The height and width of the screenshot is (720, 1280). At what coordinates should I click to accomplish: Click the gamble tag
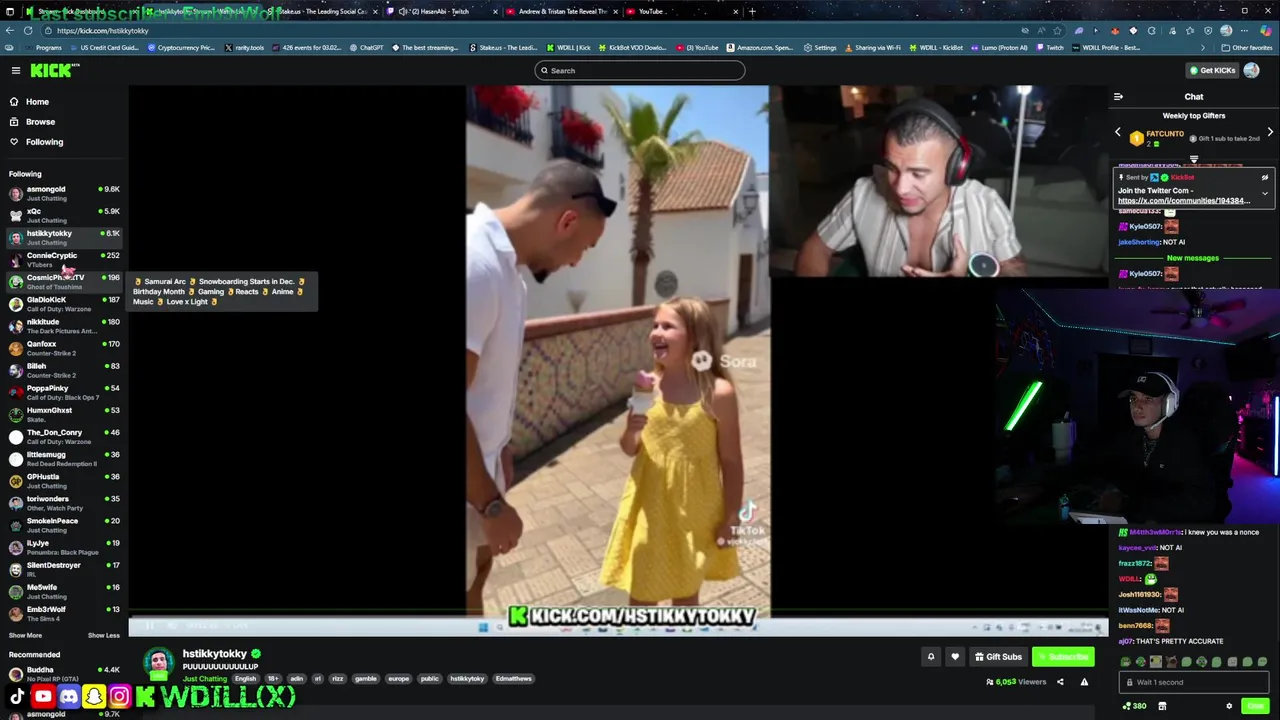[x=366, y=678]
